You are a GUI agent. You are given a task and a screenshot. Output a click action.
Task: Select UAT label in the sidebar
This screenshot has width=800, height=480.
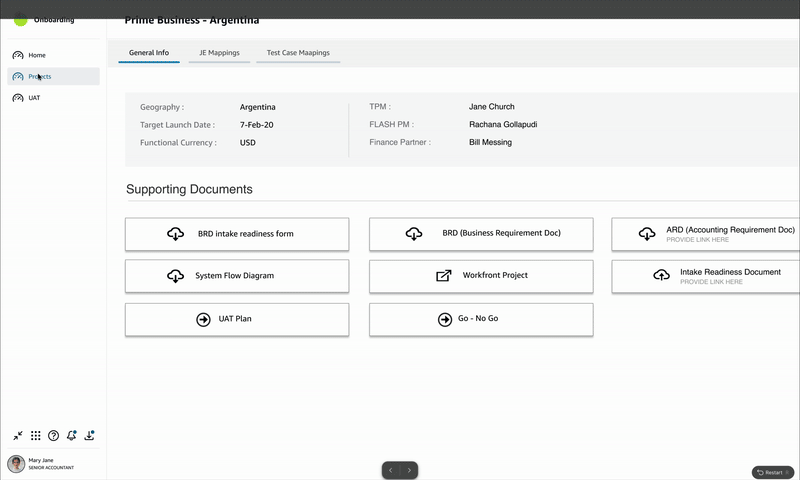[x=34, y=98]
